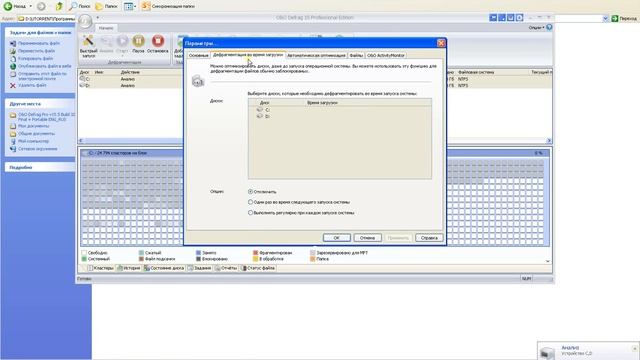This screenshot has width=640, height=360.
Task: Click the round O&O application orb
Action: click(x=85, y=21)
